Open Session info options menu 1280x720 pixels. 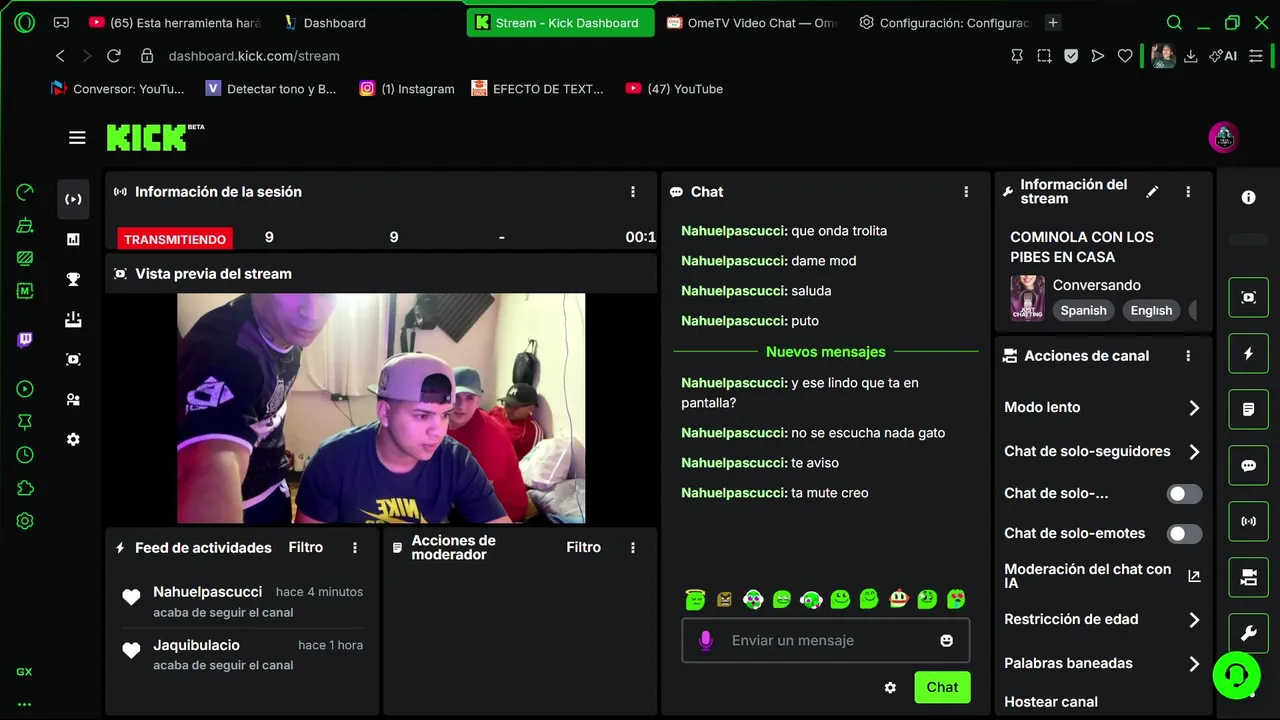633,192
